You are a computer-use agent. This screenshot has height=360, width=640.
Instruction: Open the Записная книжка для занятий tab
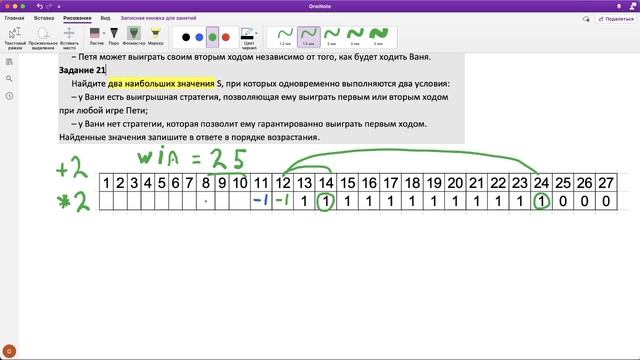(158, 18)
